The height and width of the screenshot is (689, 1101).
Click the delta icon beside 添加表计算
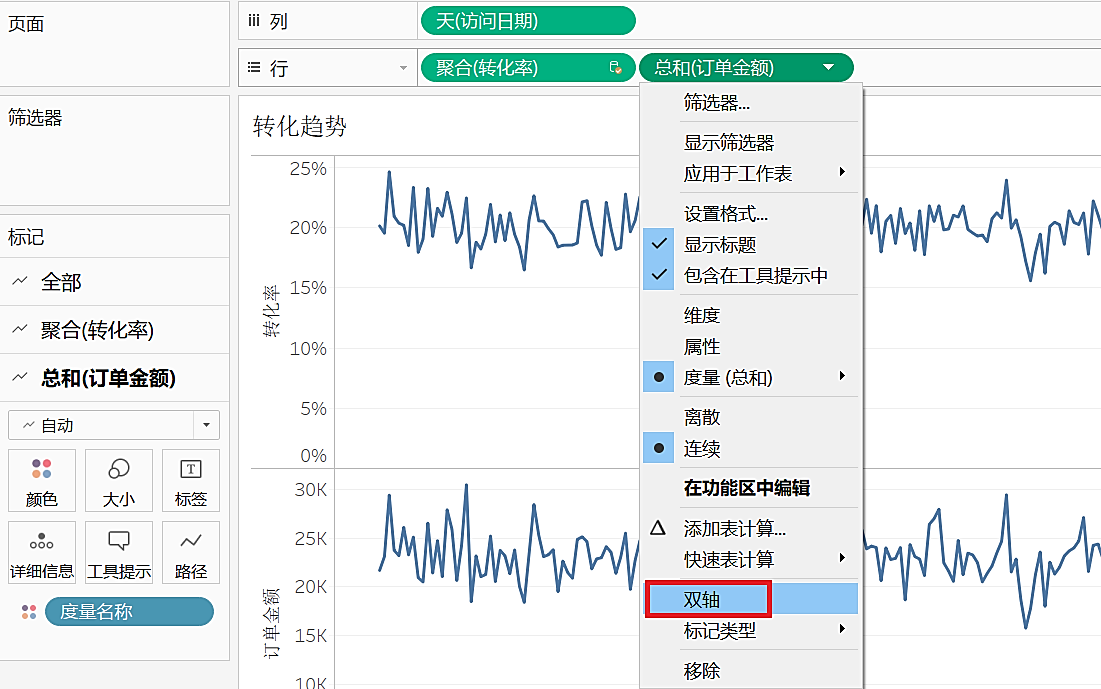click(658, 527)
